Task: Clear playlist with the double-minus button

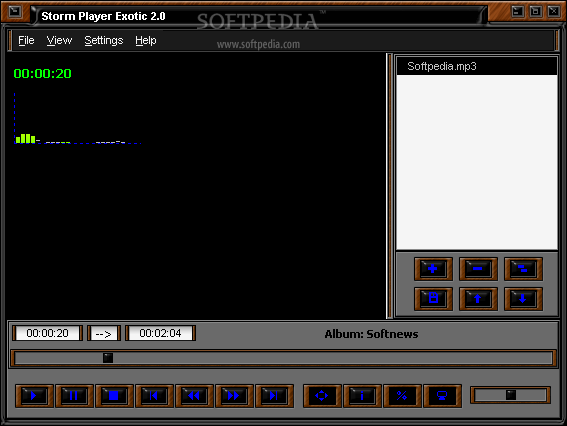Action: pyautogui.click(x=523, y=269)
